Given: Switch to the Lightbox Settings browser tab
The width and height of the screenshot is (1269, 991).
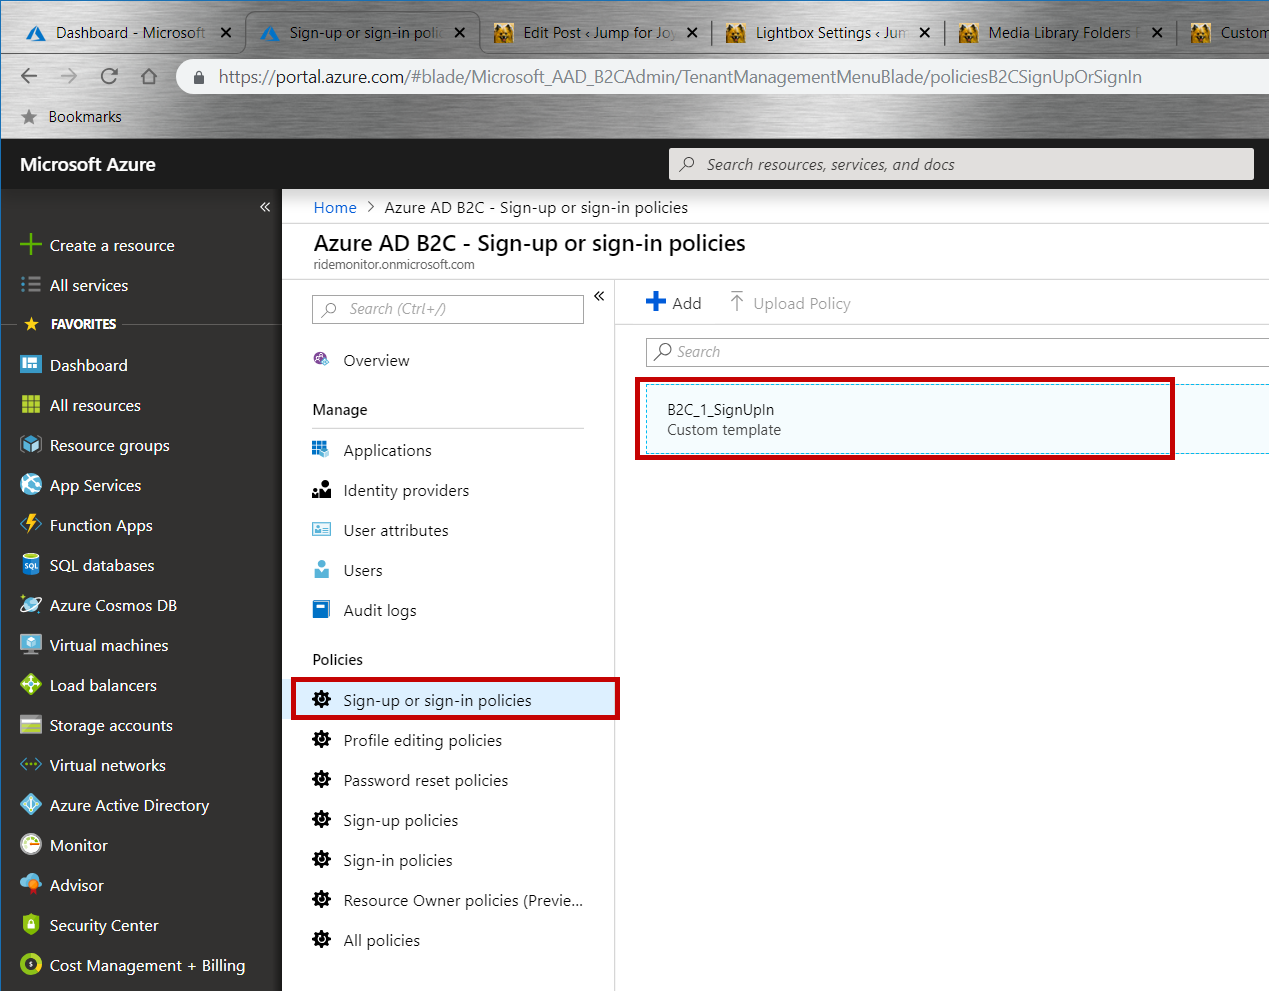Looking at the screenshot, I should click(x=829, y=32).
